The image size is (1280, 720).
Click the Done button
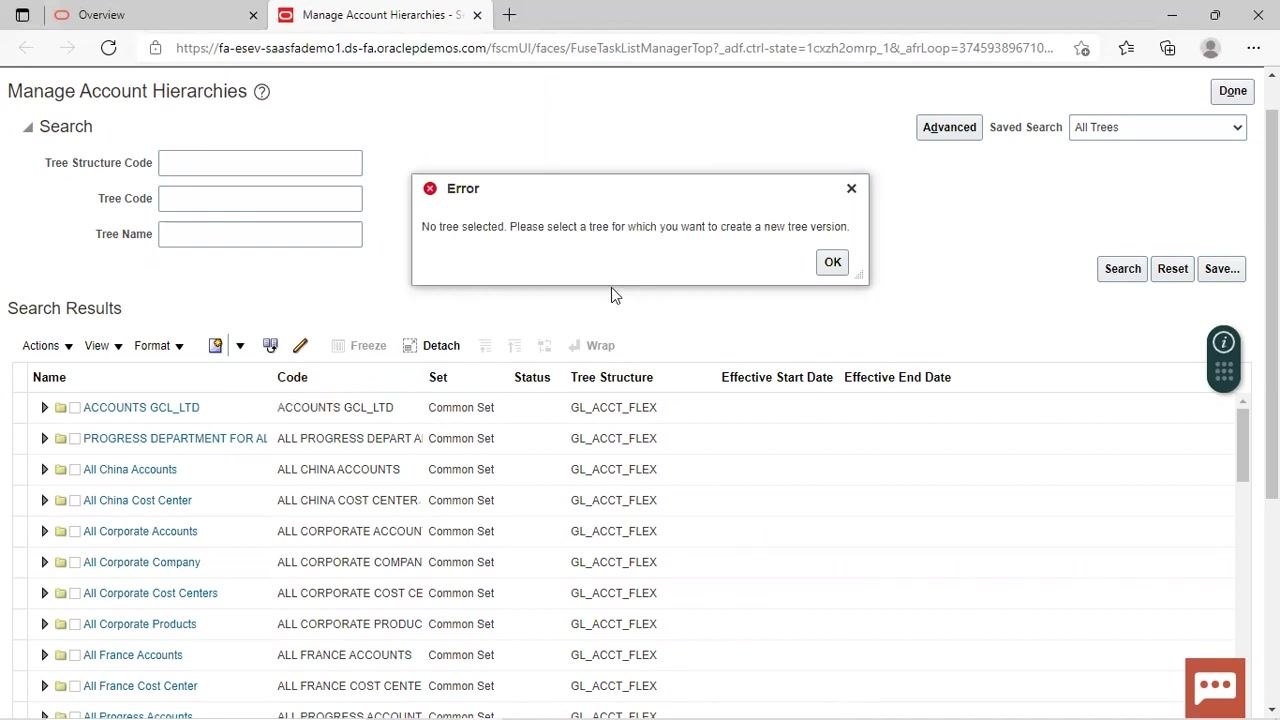pos(1232,91)
